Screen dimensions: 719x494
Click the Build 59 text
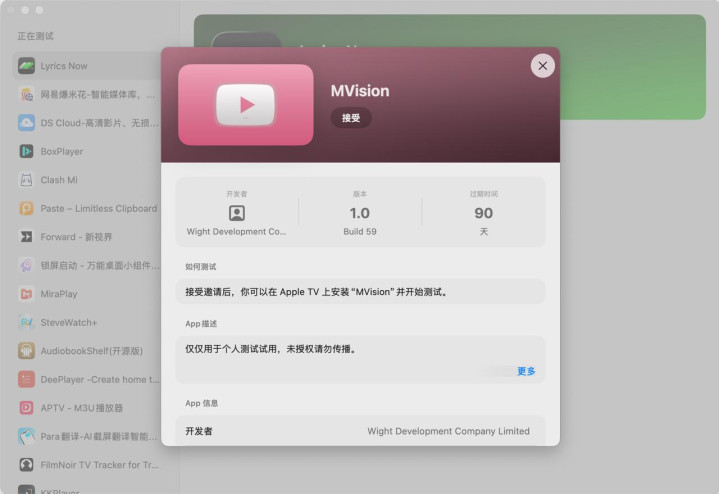(x=360, y=232)
